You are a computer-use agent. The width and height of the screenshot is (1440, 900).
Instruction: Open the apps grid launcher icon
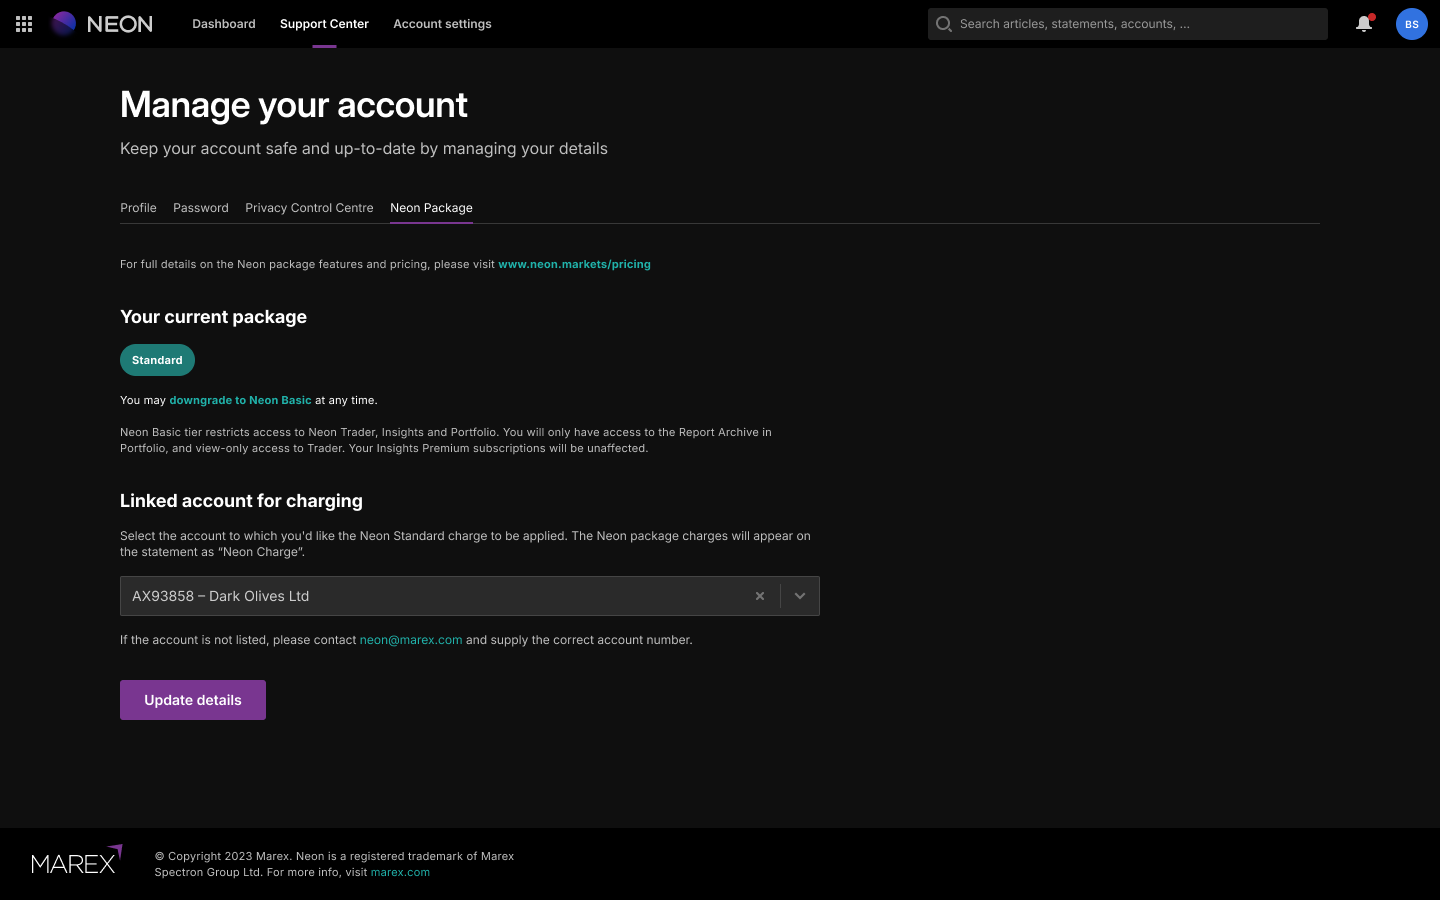(24, 24)
